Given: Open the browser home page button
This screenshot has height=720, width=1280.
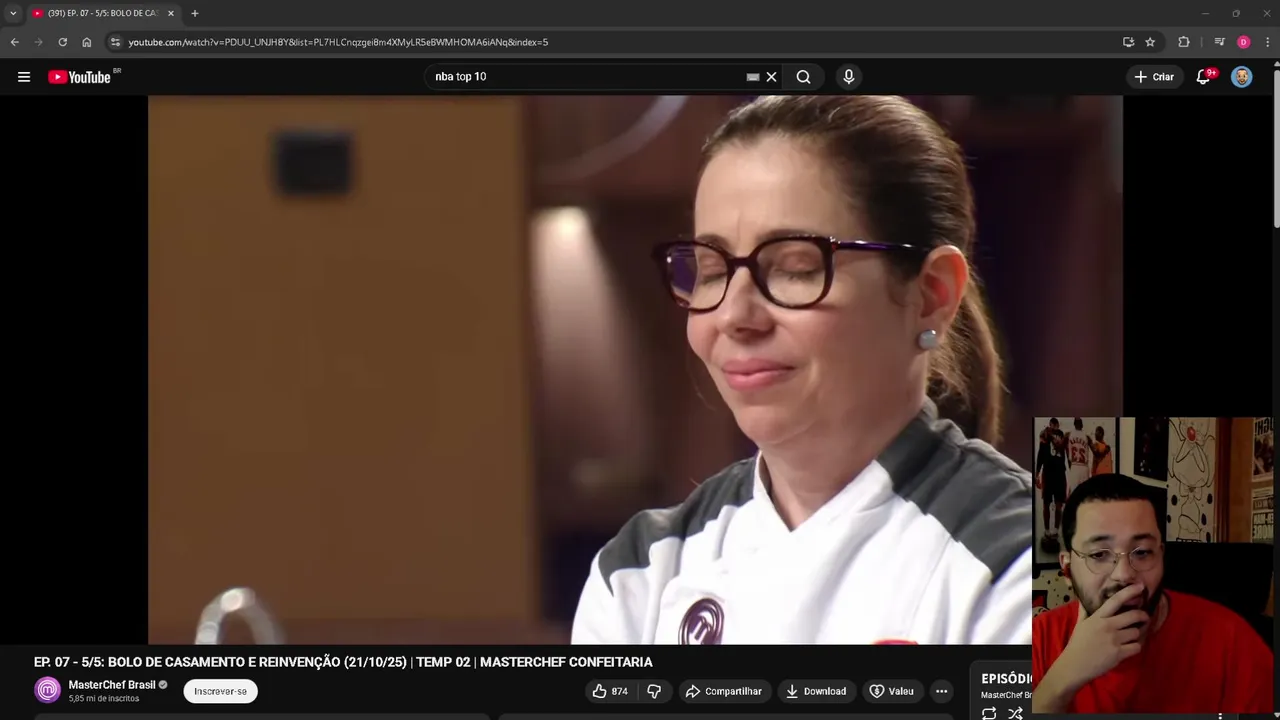Looking at the screenshot, I should click(87, 42).
